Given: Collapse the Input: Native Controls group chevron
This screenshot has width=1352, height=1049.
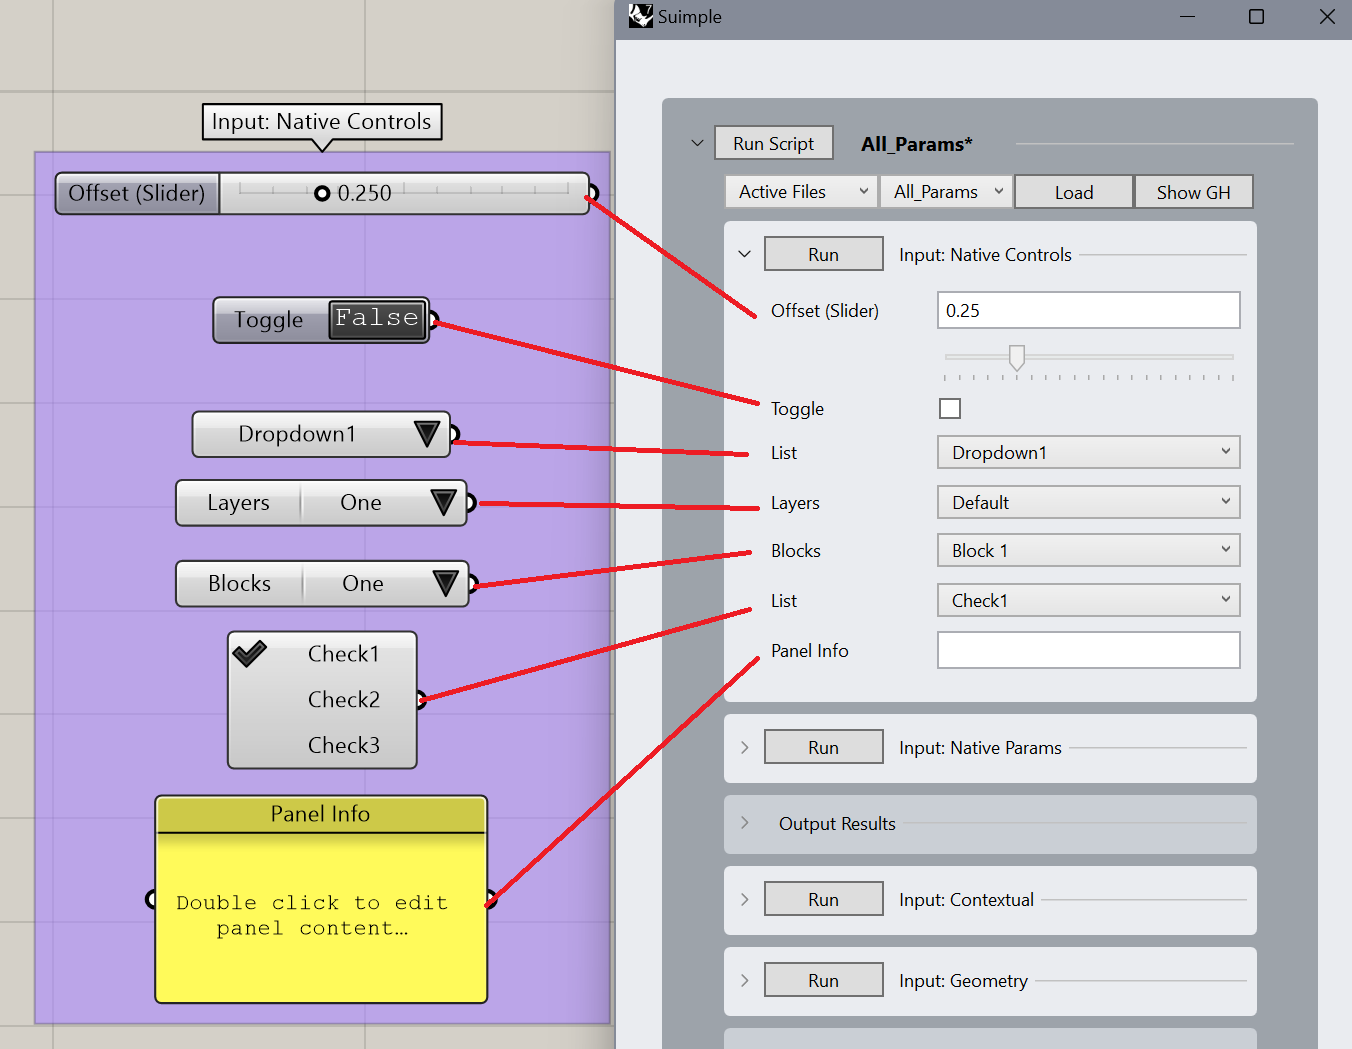Looking at the screenshot, I should click(x=744, y=254).
